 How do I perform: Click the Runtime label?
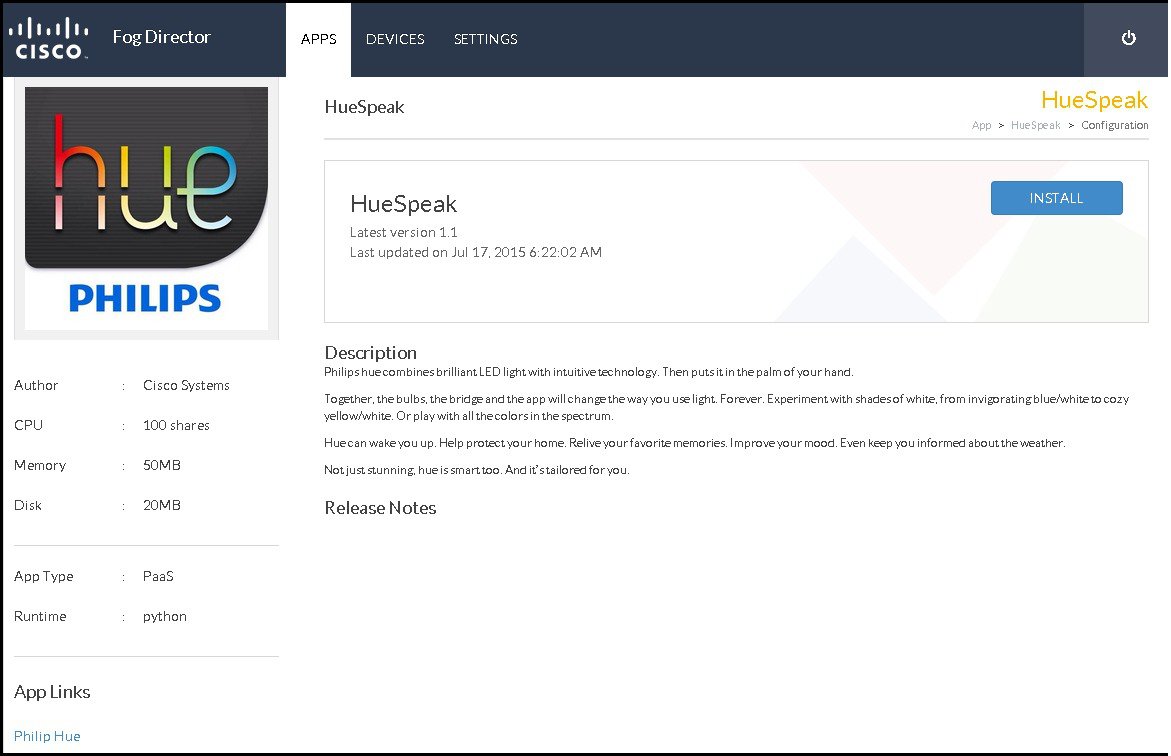tap(40, 617)
